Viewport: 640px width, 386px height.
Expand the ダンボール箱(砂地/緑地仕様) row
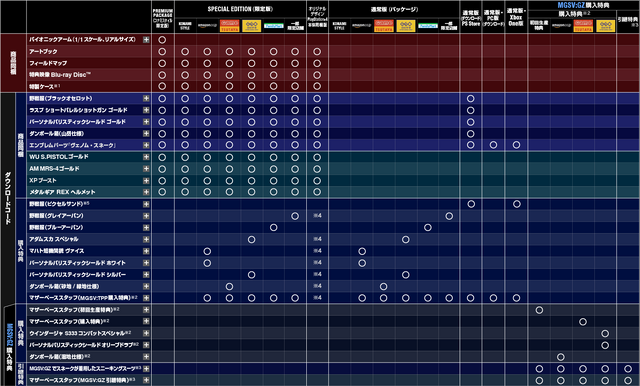tap(146, 286)
